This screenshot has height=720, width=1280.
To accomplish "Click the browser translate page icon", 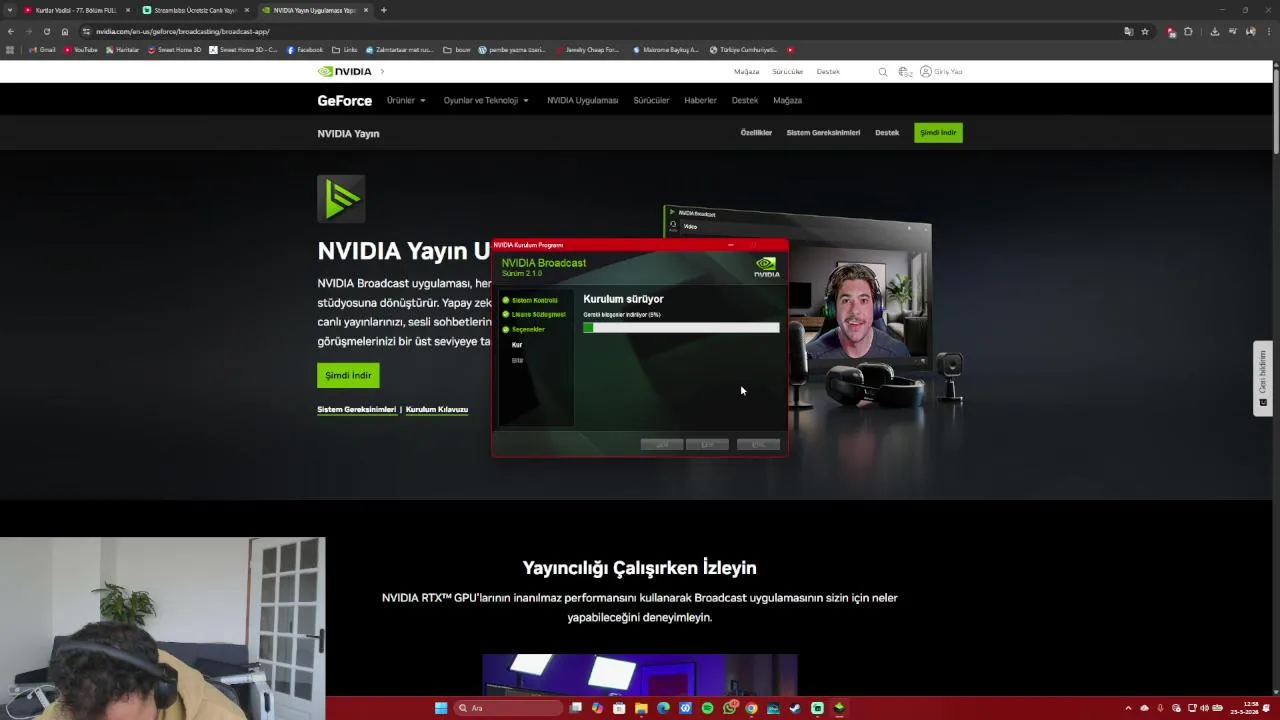I will coord(1128,31).
